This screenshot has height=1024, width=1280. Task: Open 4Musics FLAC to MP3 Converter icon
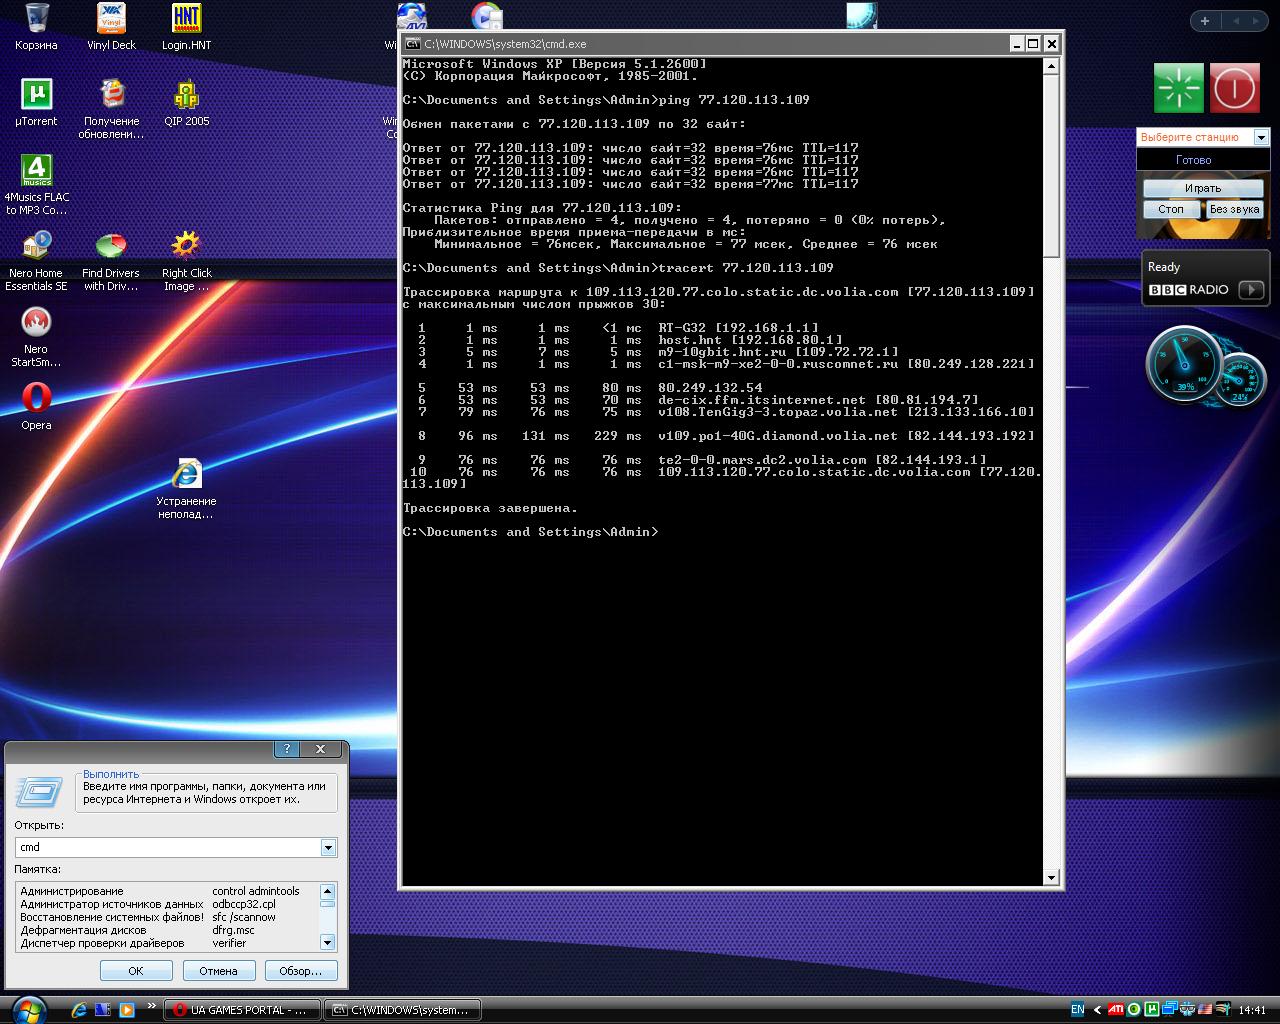click(x=36, y=185)
